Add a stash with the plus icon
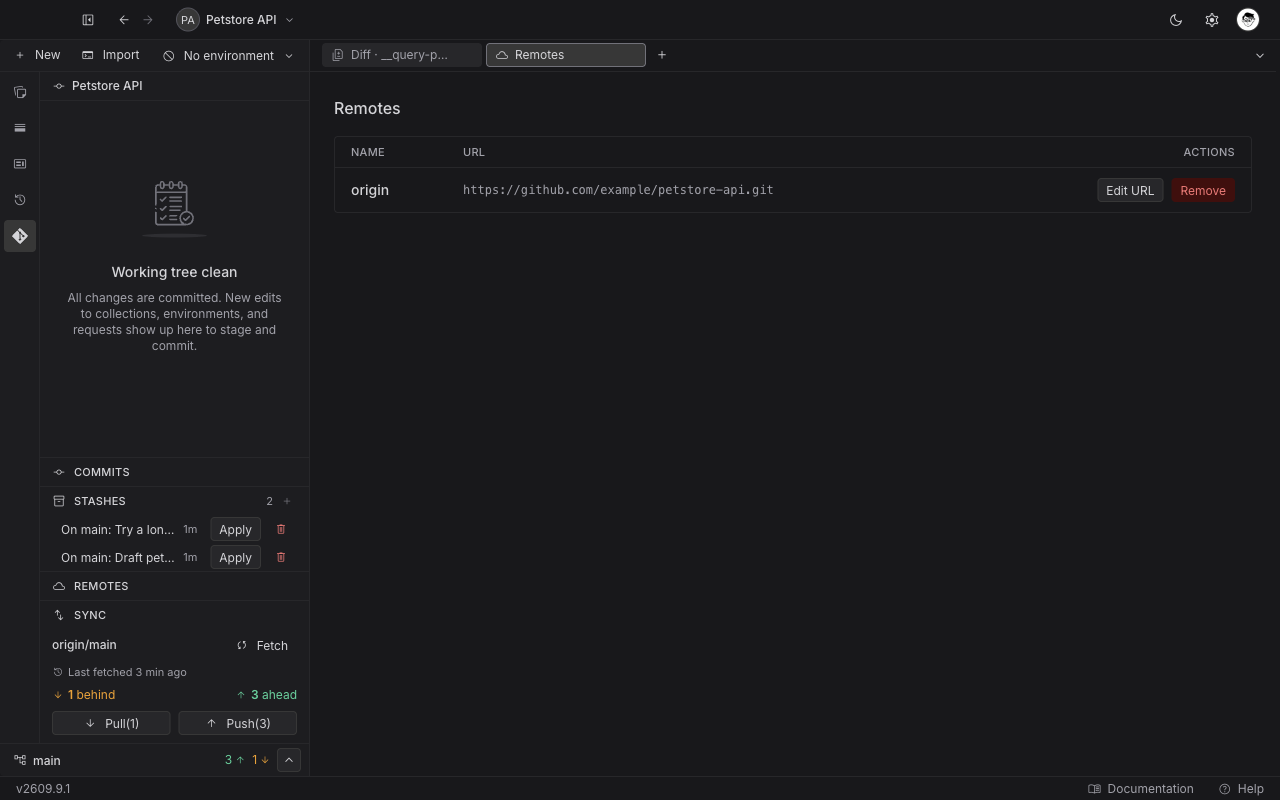1280x800 pixels. pyautogui.click(x=287, y=501)
